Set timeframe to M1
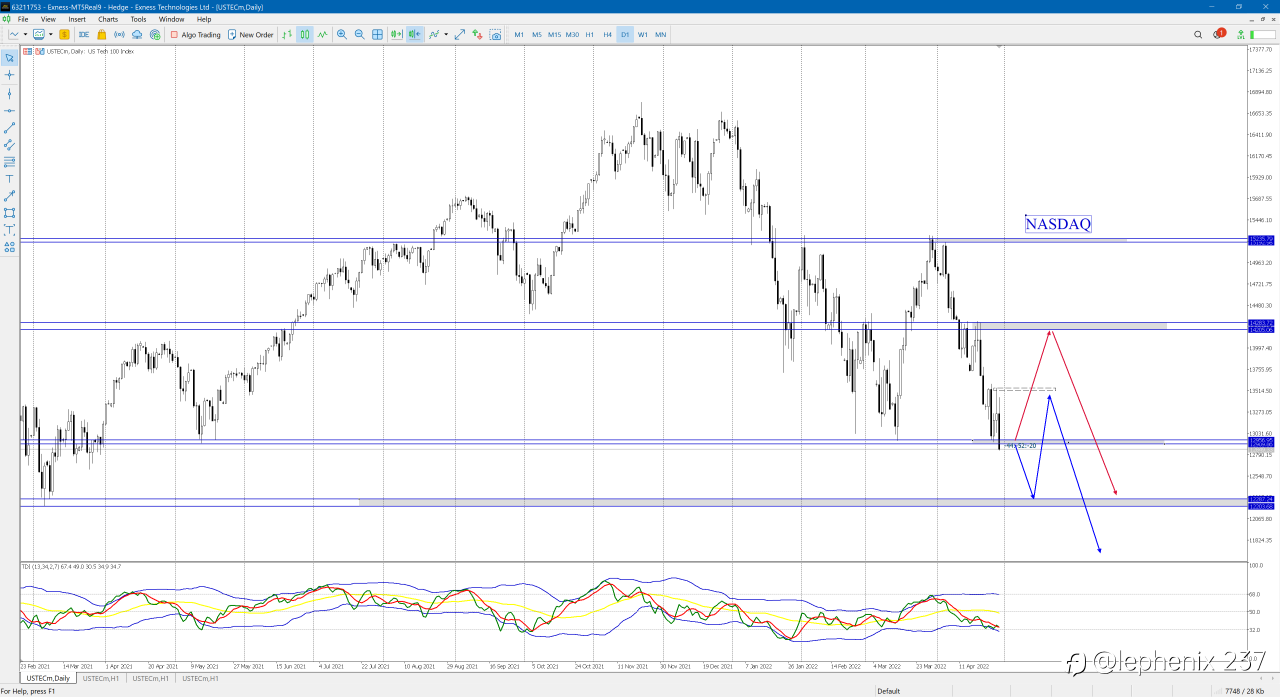This screenshot has height=697, width=1280. click(x=519, y=34)
